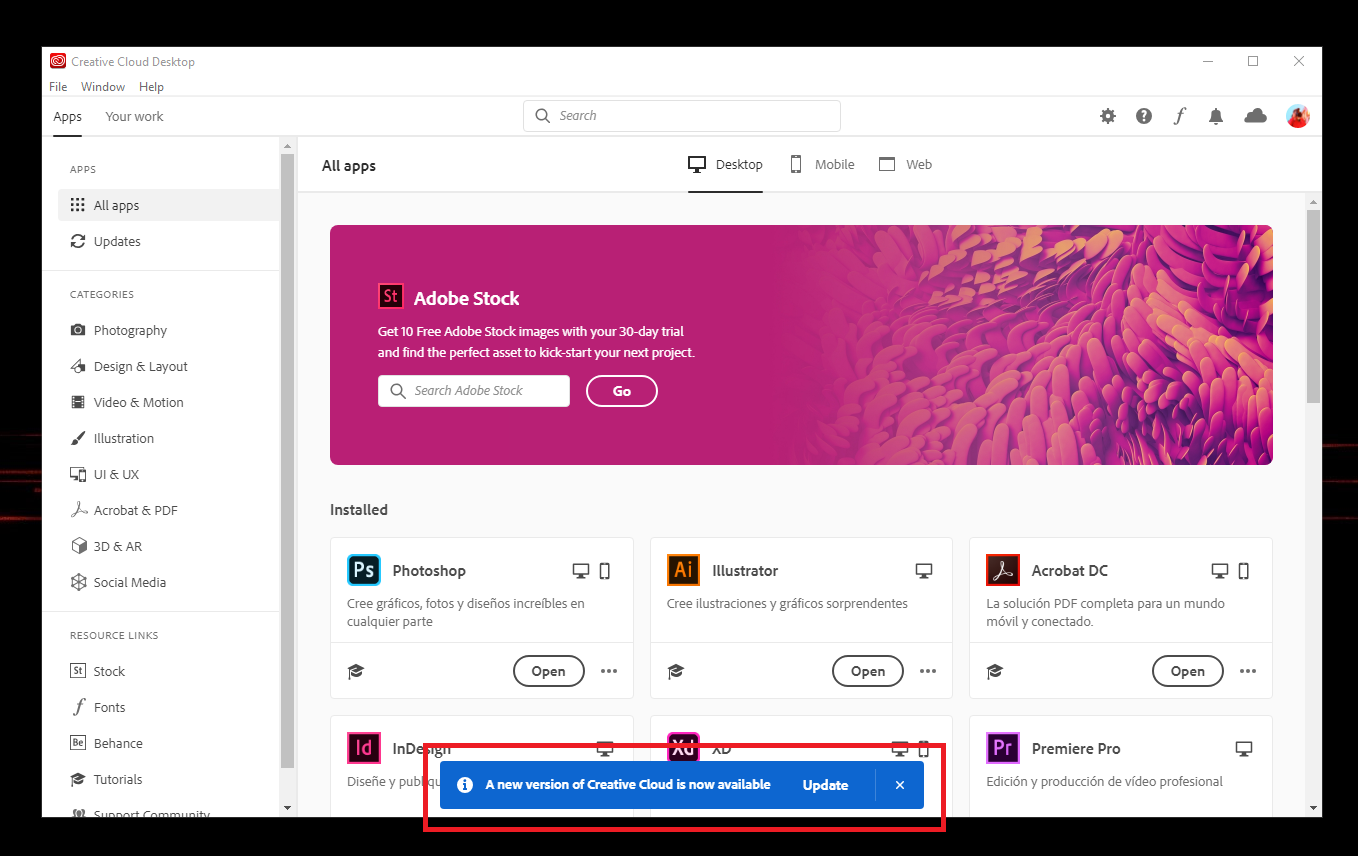This screenshot has width=1358, height=856.
Task: Open the Window menu
Action: tap(102, 86)
